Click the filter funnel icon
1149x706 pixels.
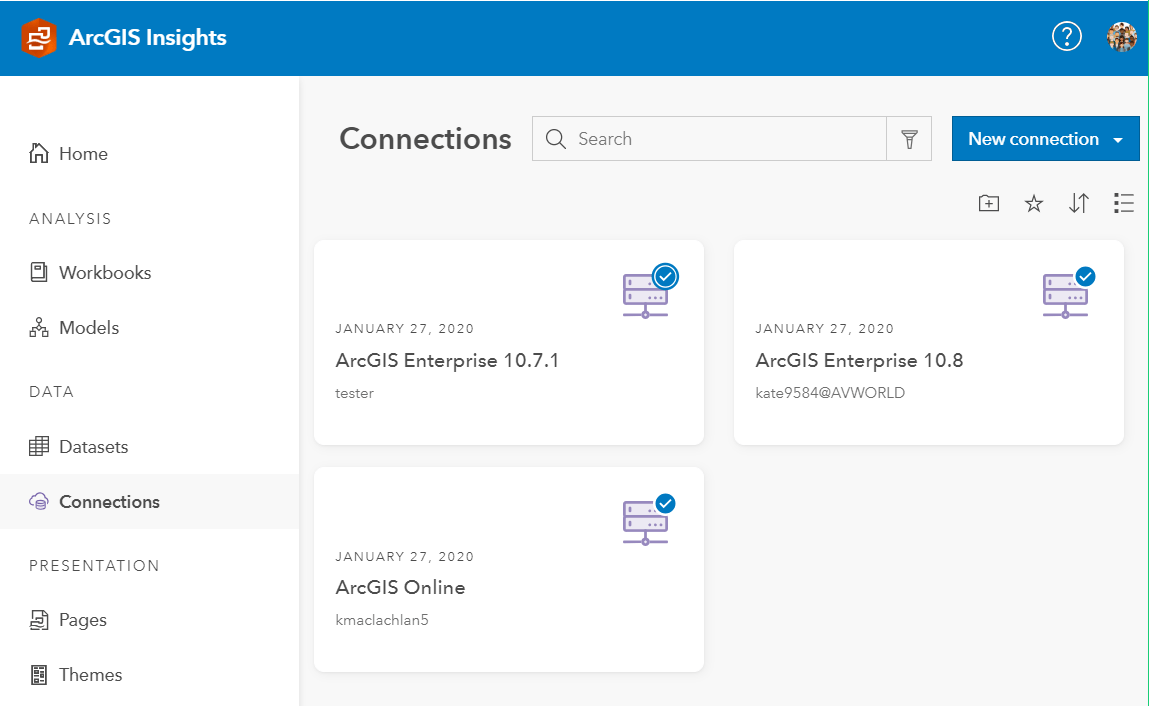(909, 139)
